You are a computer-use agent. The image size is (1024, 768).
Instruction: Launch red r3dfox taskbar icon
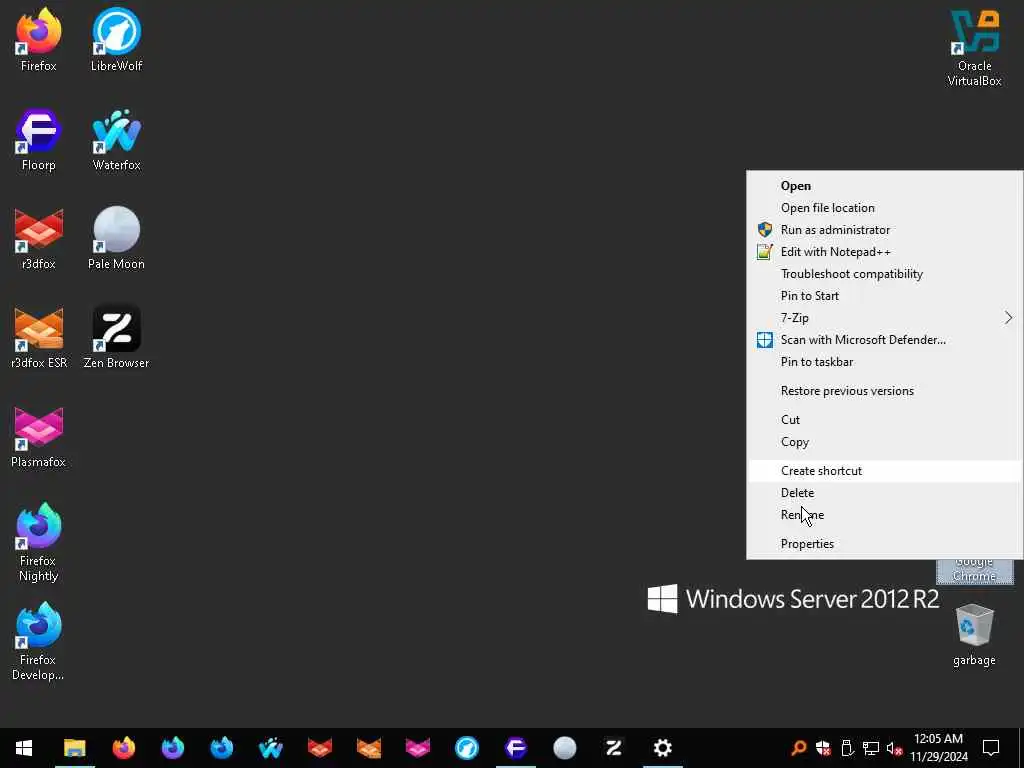pos(319,748)
